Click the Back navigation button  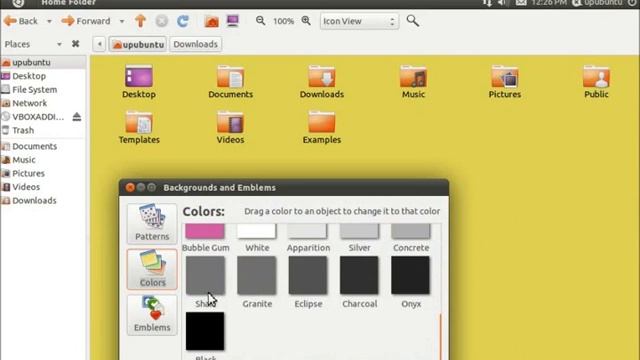(21, 21)
